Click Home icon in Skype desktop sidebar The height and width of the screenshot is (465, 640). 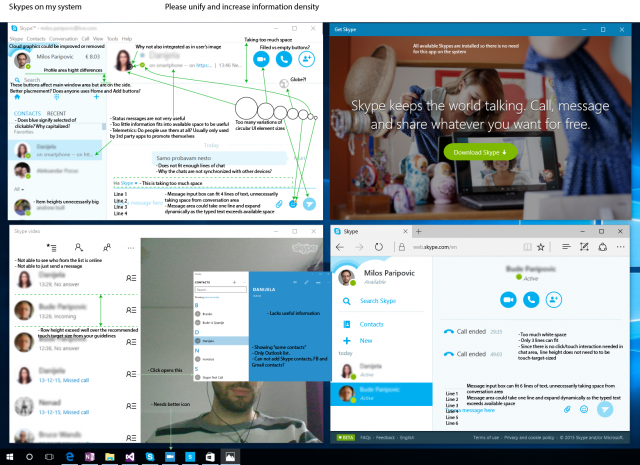click(x=17, y=97)
